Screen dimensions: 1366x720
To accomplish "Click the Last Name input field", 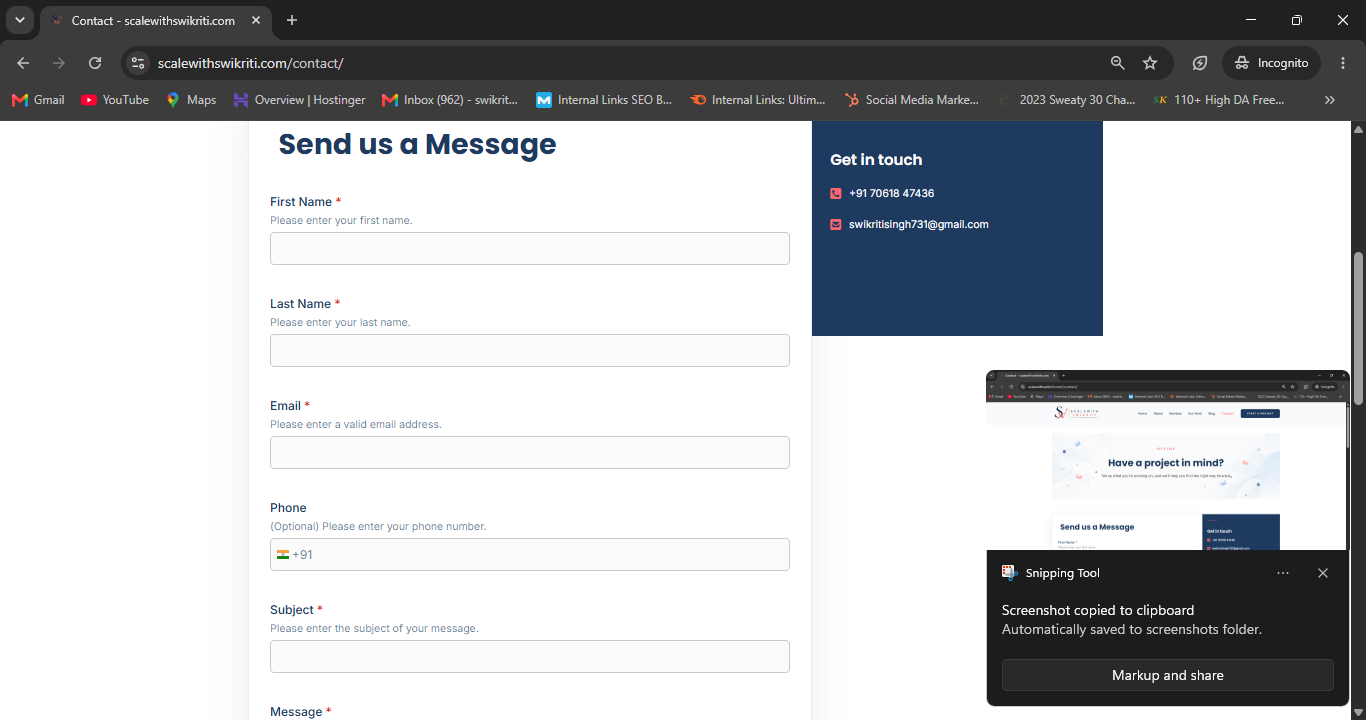I will tap(530, 351).
